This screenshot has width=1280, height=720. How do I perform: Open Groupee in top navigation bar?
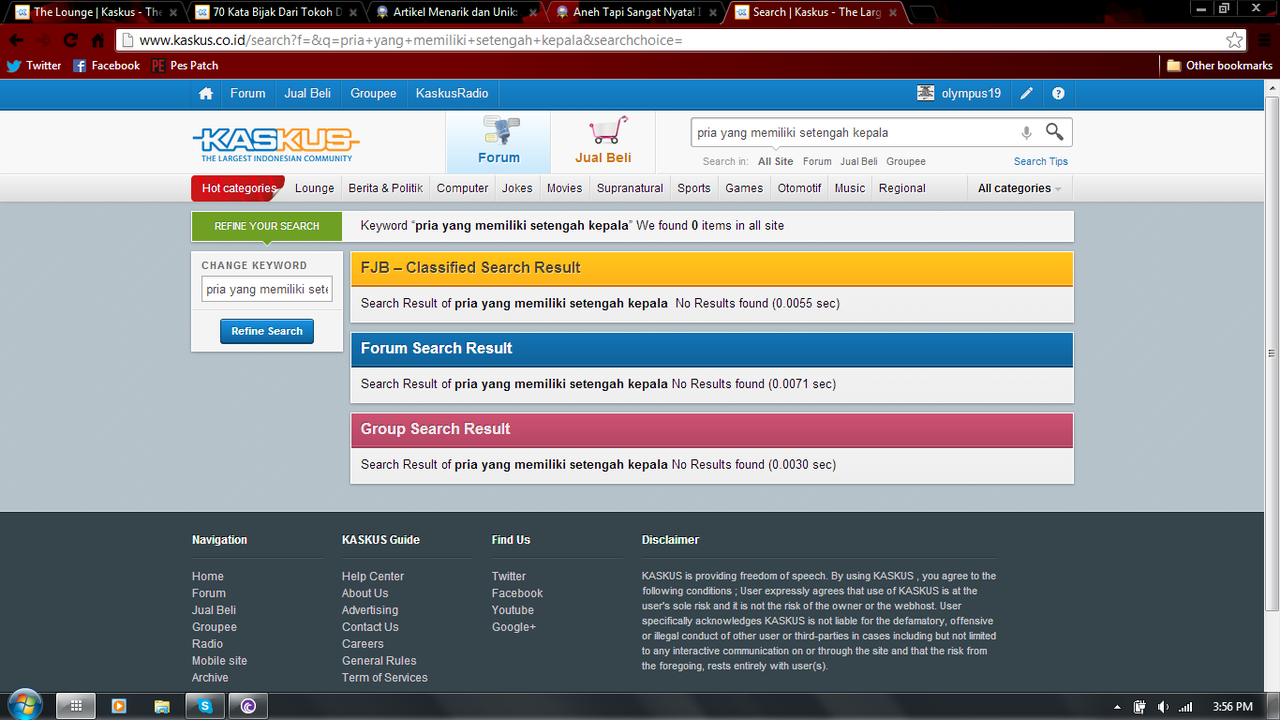pos(373,93)
